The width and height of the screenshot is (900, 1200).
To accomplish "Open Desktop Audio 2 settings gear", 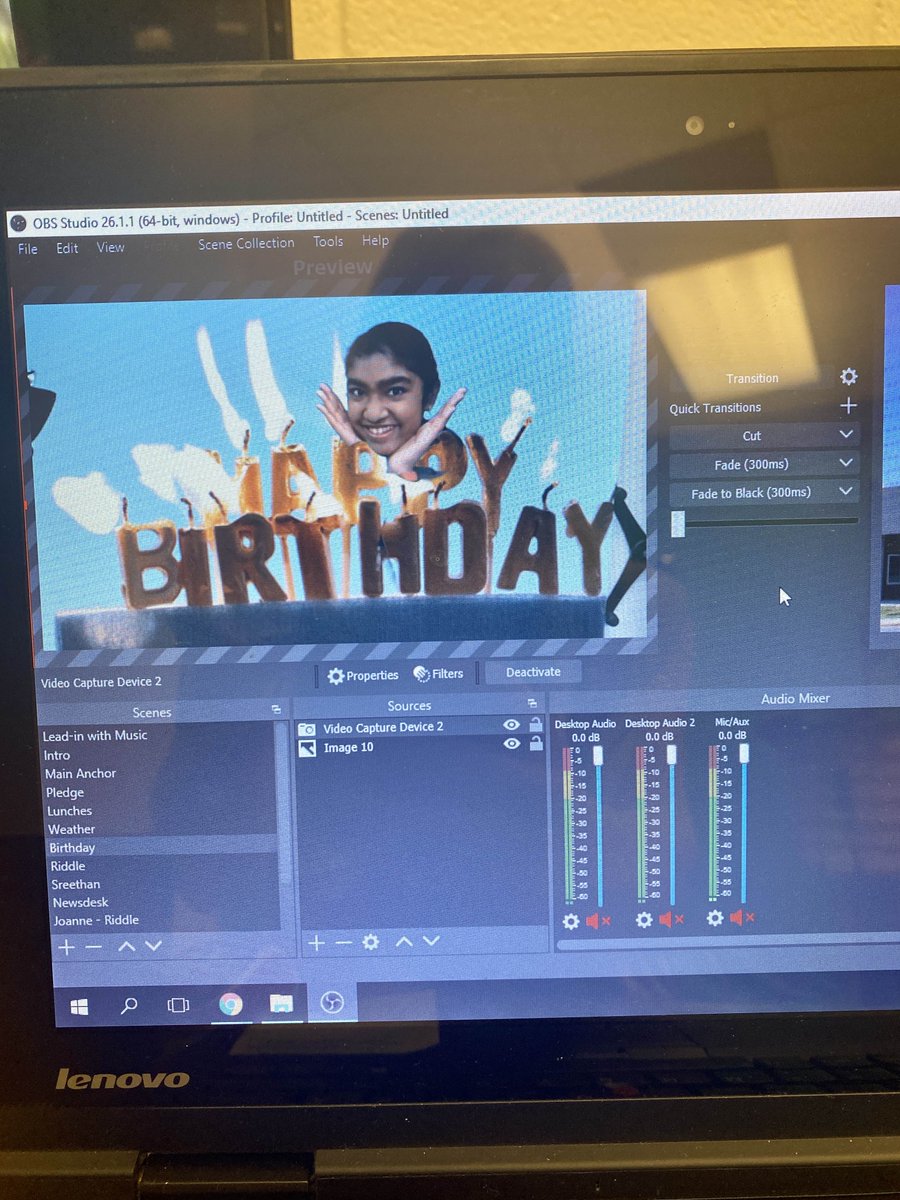I will (644, 920).
